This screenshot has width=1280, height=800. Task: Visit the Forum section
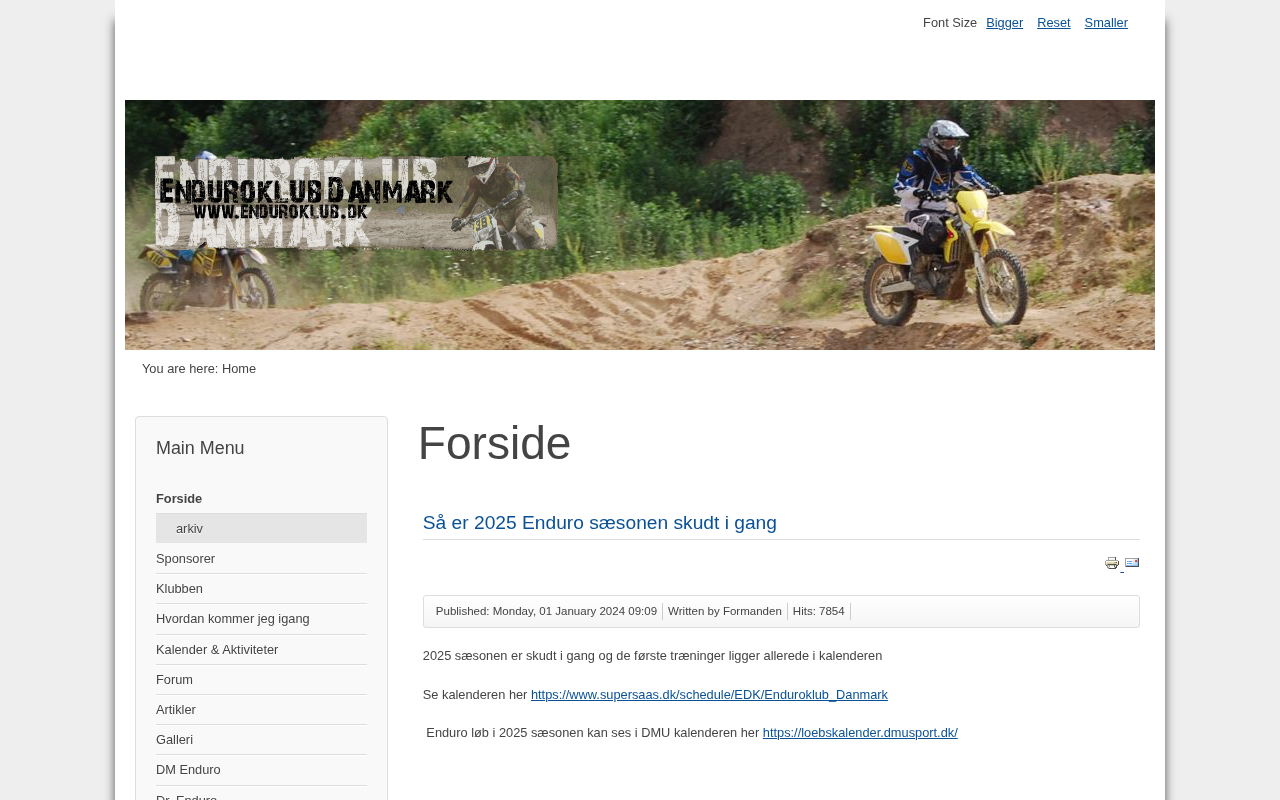click(x=174, y=680)
